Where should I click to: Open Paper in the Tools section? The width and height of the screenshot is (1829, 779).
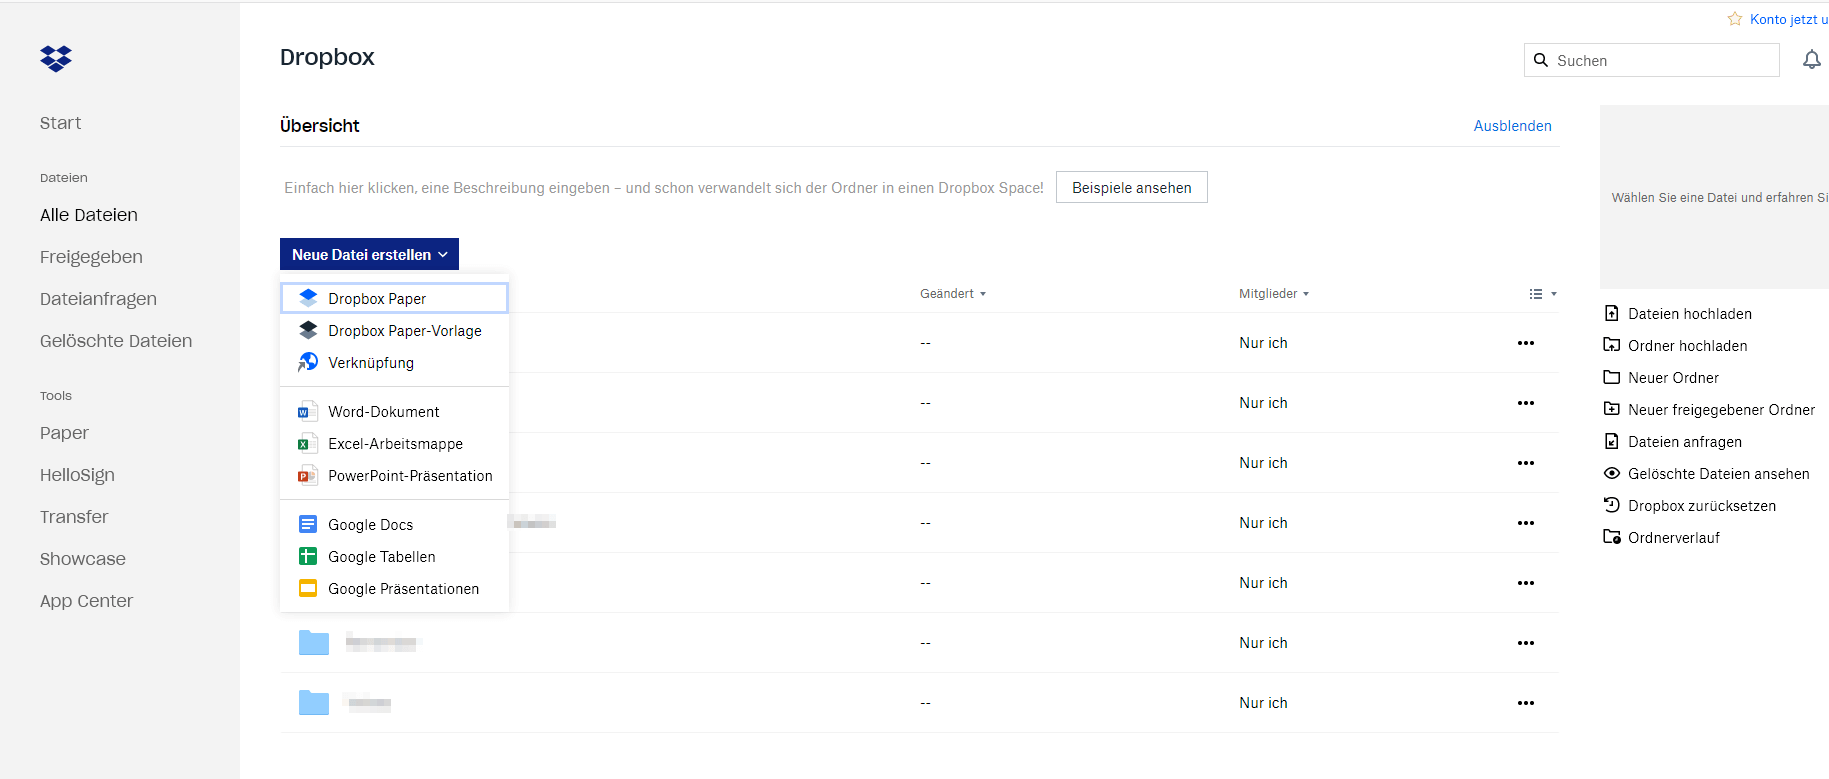pyautogui.click(x=64, y=432)
